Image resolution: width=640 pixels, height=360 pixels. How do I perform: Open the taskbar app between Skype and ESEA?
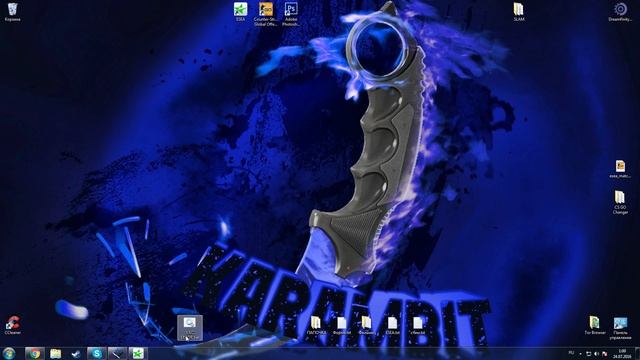tap(117, 353)
